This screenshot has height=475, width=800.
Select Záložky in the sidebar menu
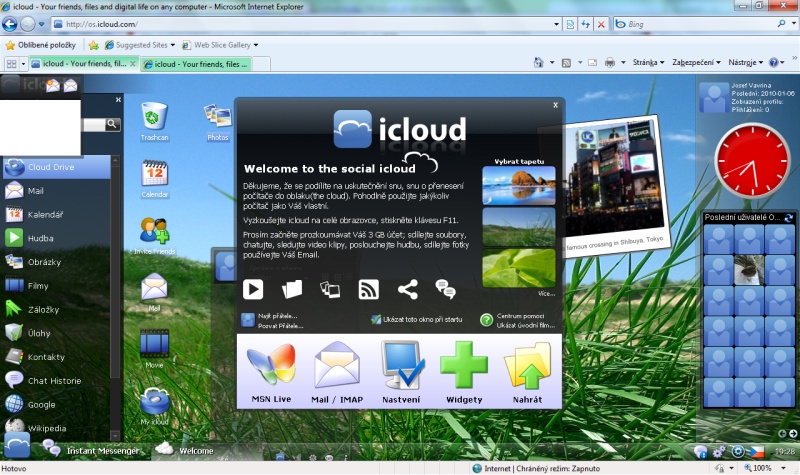tap(56, 309)
